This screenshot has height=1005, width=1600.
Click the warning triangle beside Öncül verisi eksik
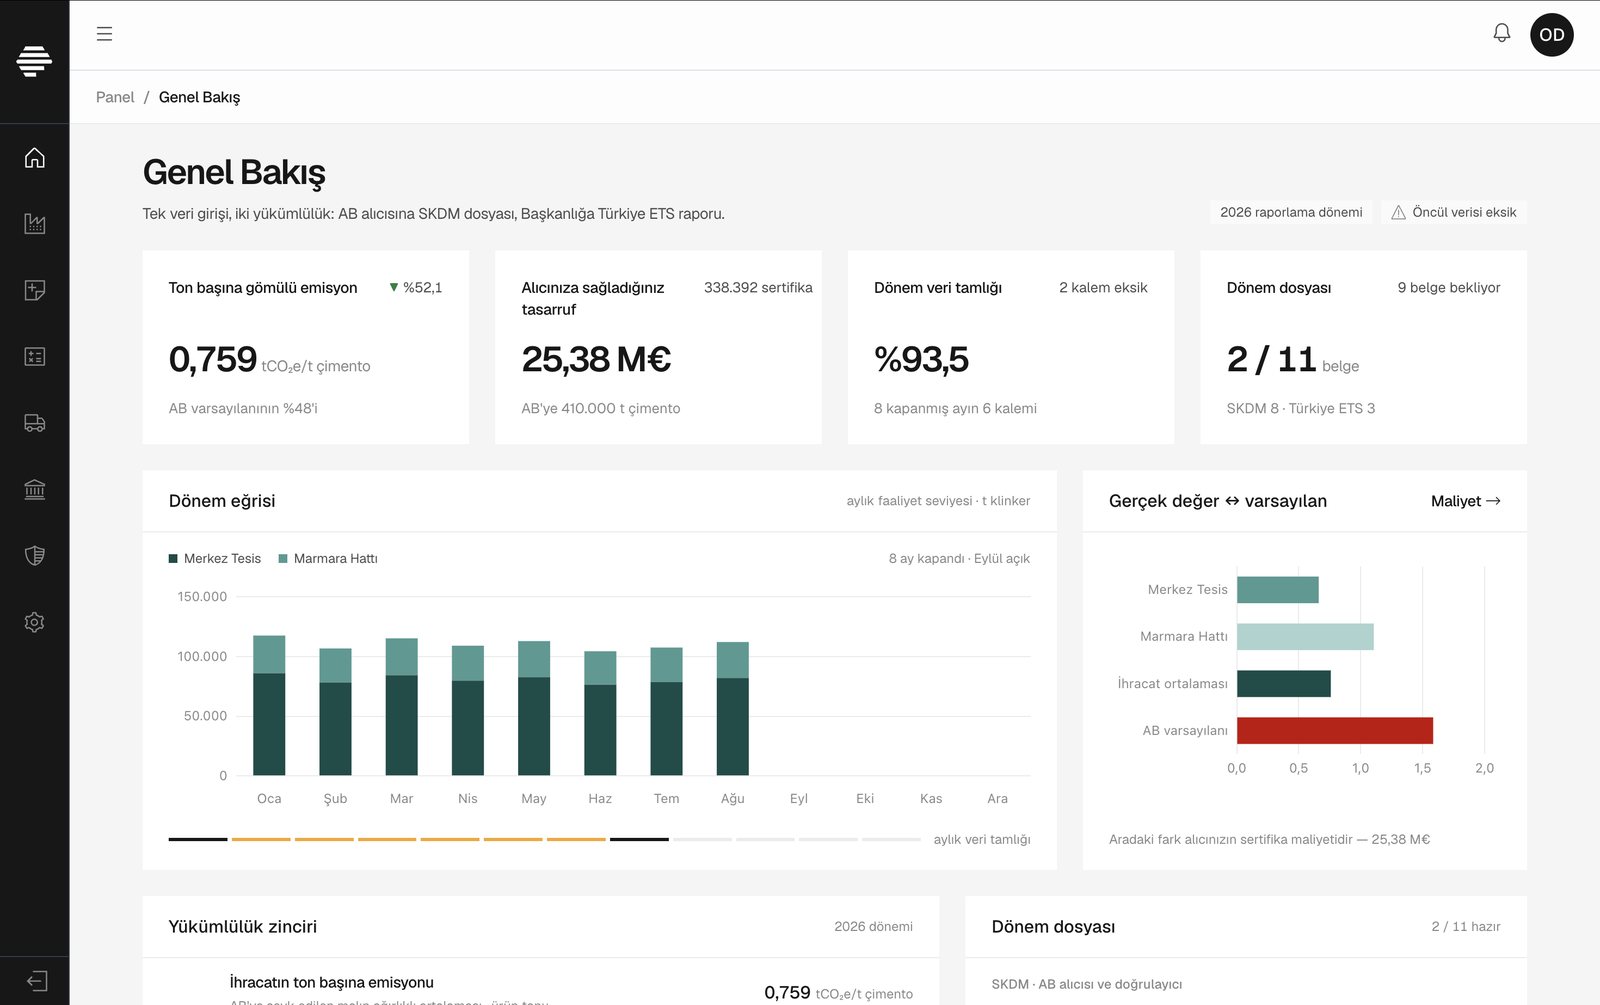click(1398, 212)
